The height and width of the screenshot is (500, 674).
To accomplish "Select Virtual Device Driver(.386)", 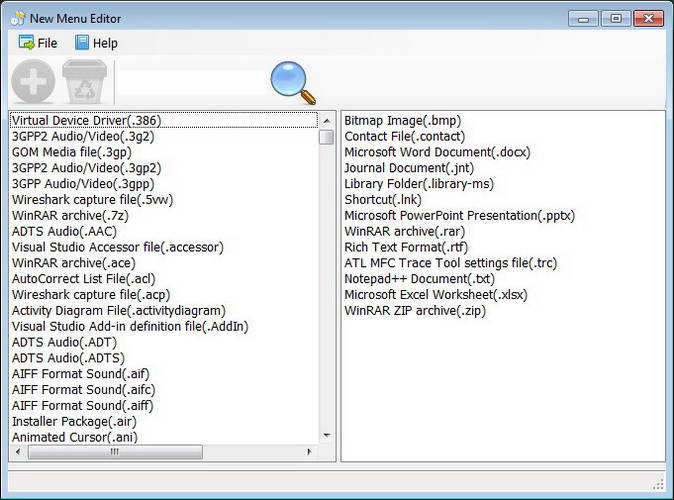I will 164,120.
